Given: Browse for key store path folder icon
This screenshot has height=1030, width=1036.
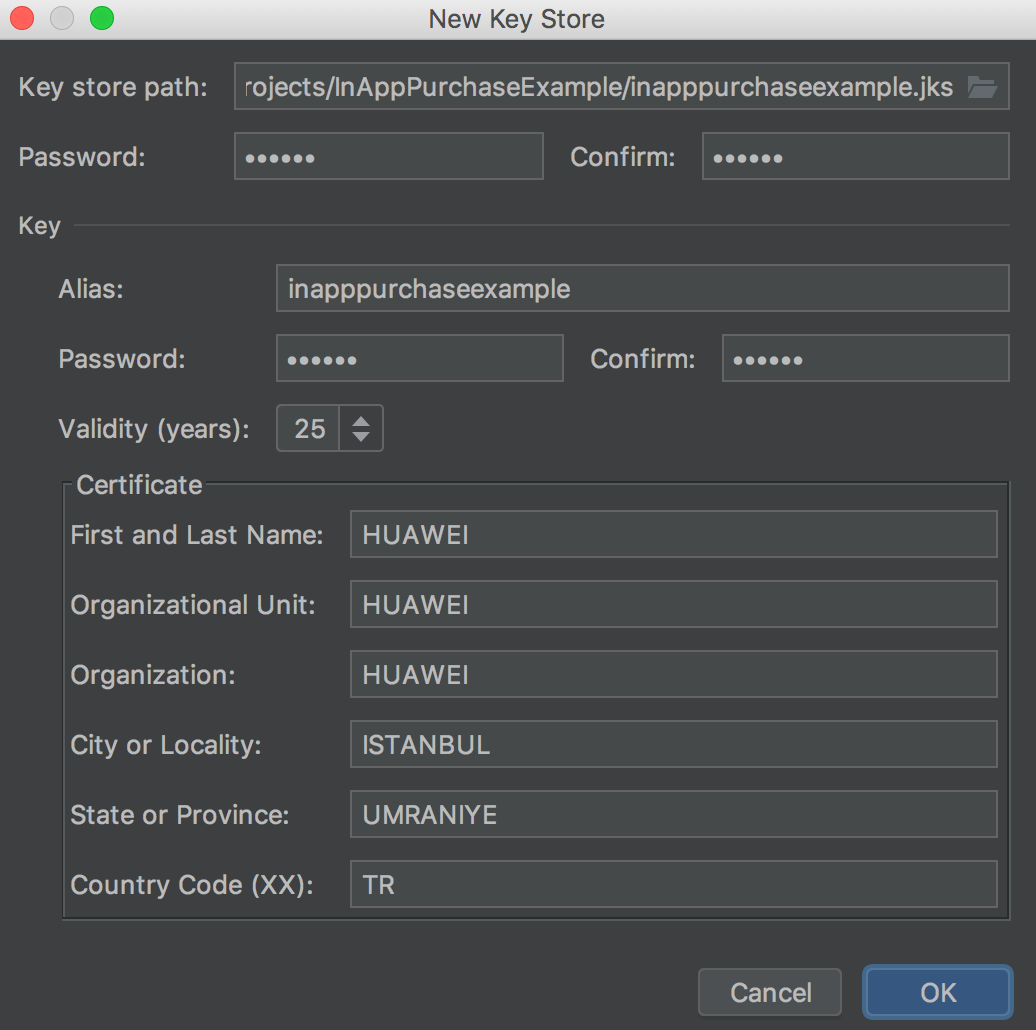Looking at the screenshot, I should (982, 87).
